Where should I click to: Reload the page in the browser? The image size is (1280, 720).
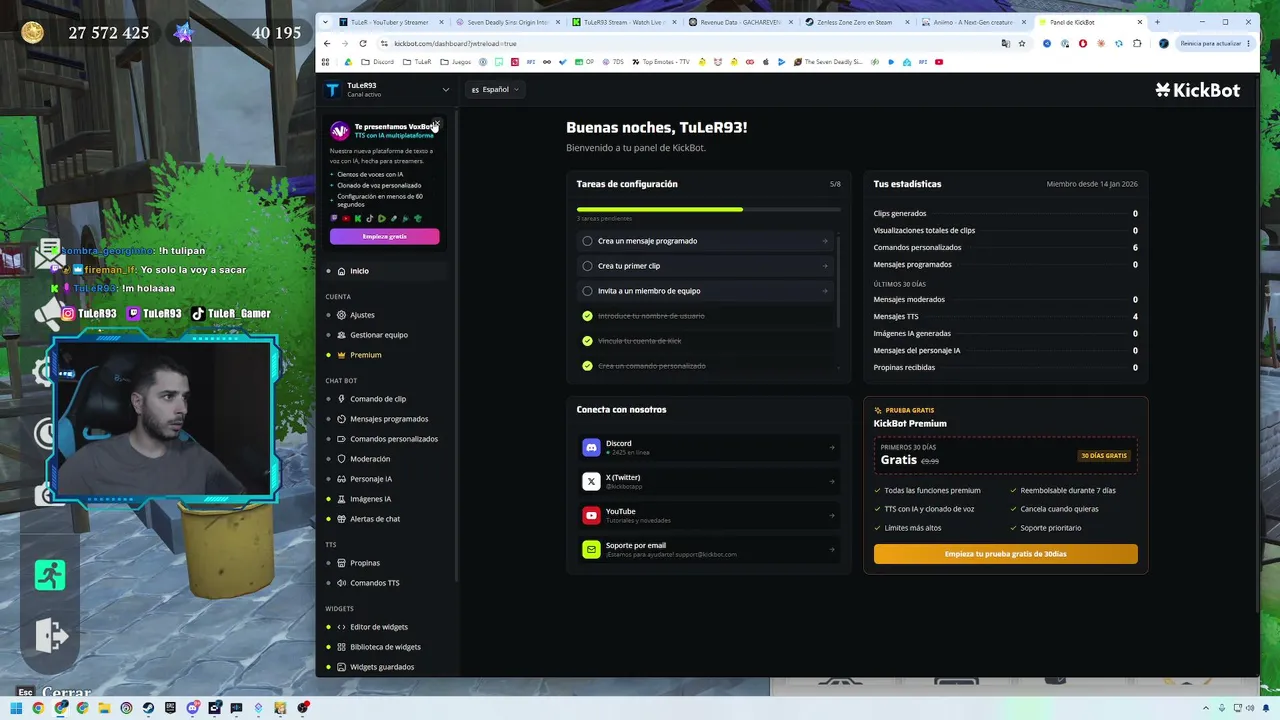362,43
